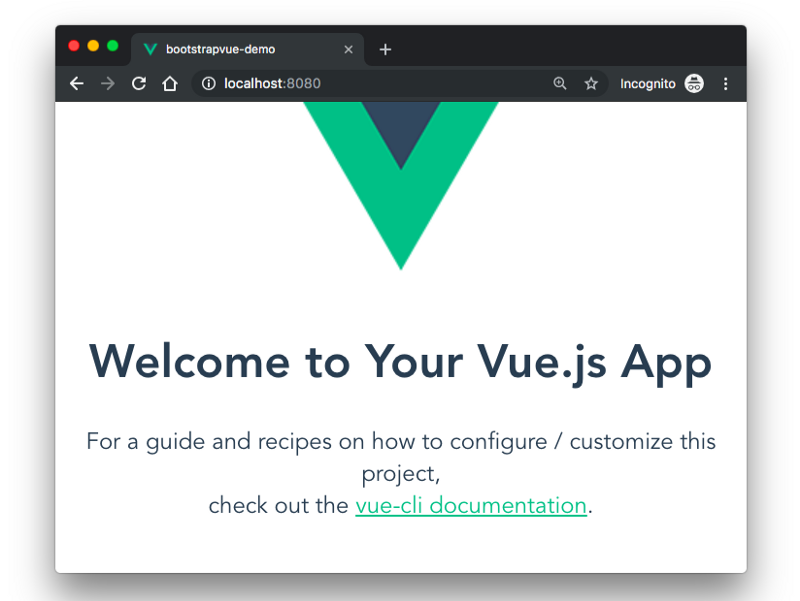Click the page reload icon
Image resolution: width=800 pixels, height=601 pixels.
(138, 83)
